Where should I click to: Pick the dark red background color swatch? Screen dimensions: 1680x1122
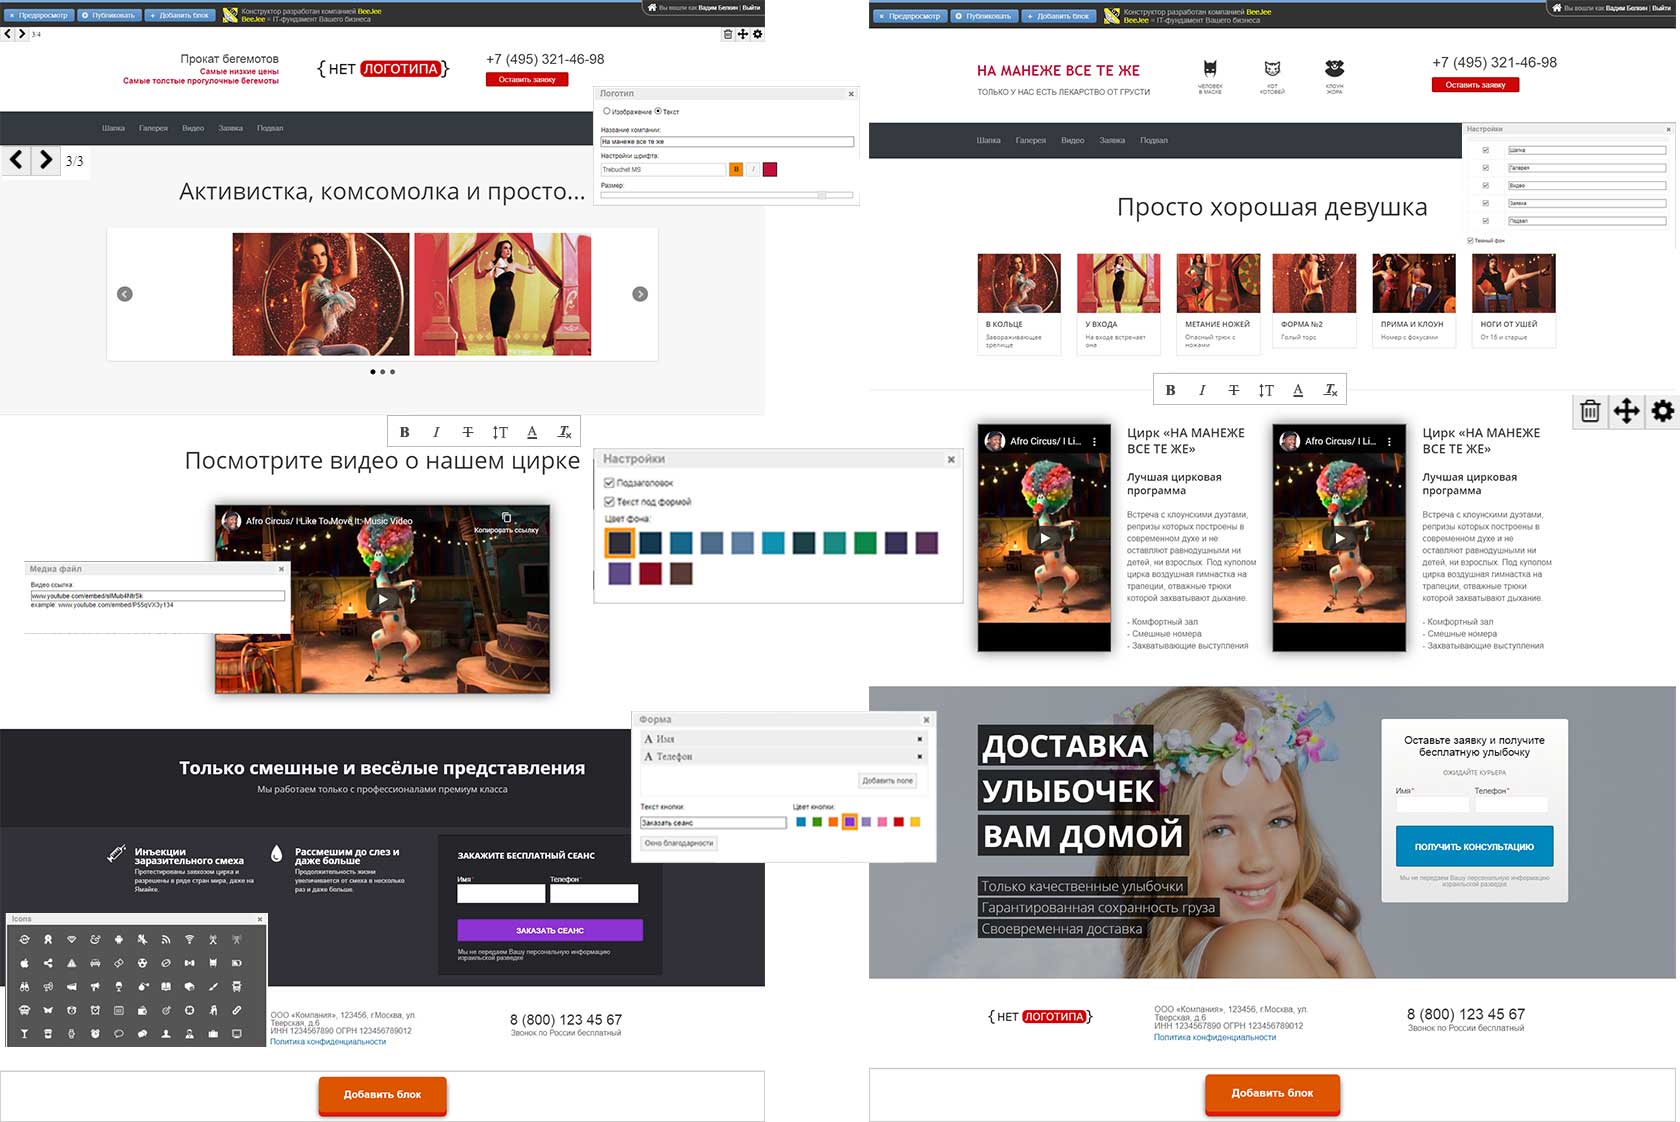point(650,574)
